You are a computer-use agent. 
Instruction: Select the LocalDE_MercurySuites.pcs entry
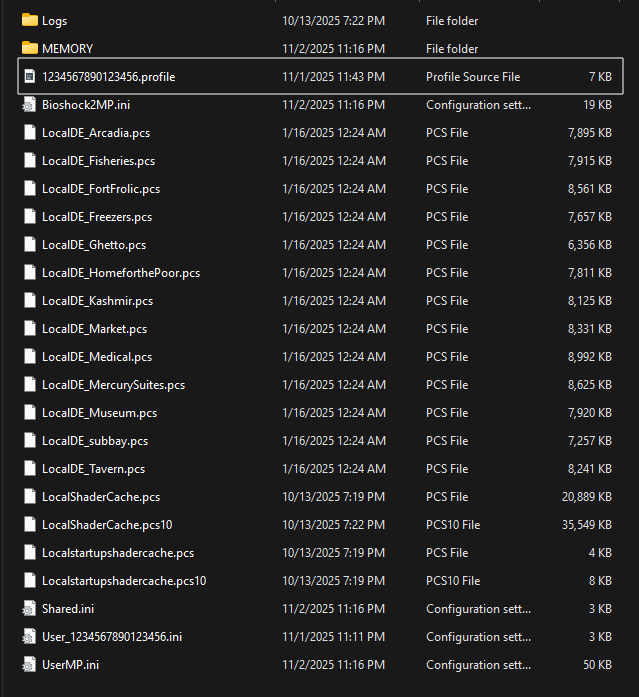(113, 384)
